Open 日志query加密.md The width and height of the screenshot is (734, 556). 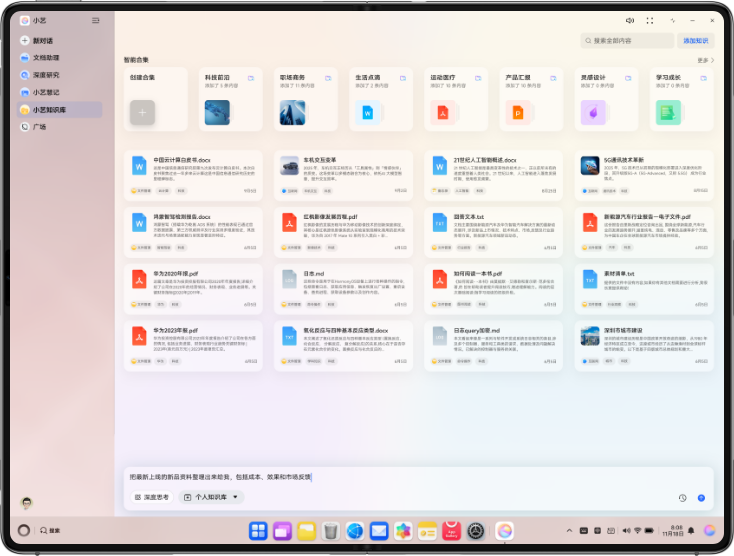pyautogui.click(x=493, y=346)
